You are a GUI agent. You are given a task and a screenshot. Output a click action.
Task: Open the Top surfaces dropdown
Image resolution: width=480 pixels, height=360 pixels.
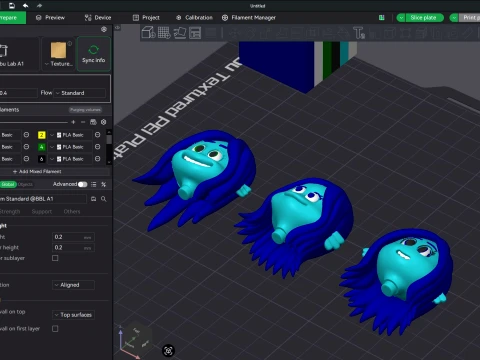click(73, 315)
